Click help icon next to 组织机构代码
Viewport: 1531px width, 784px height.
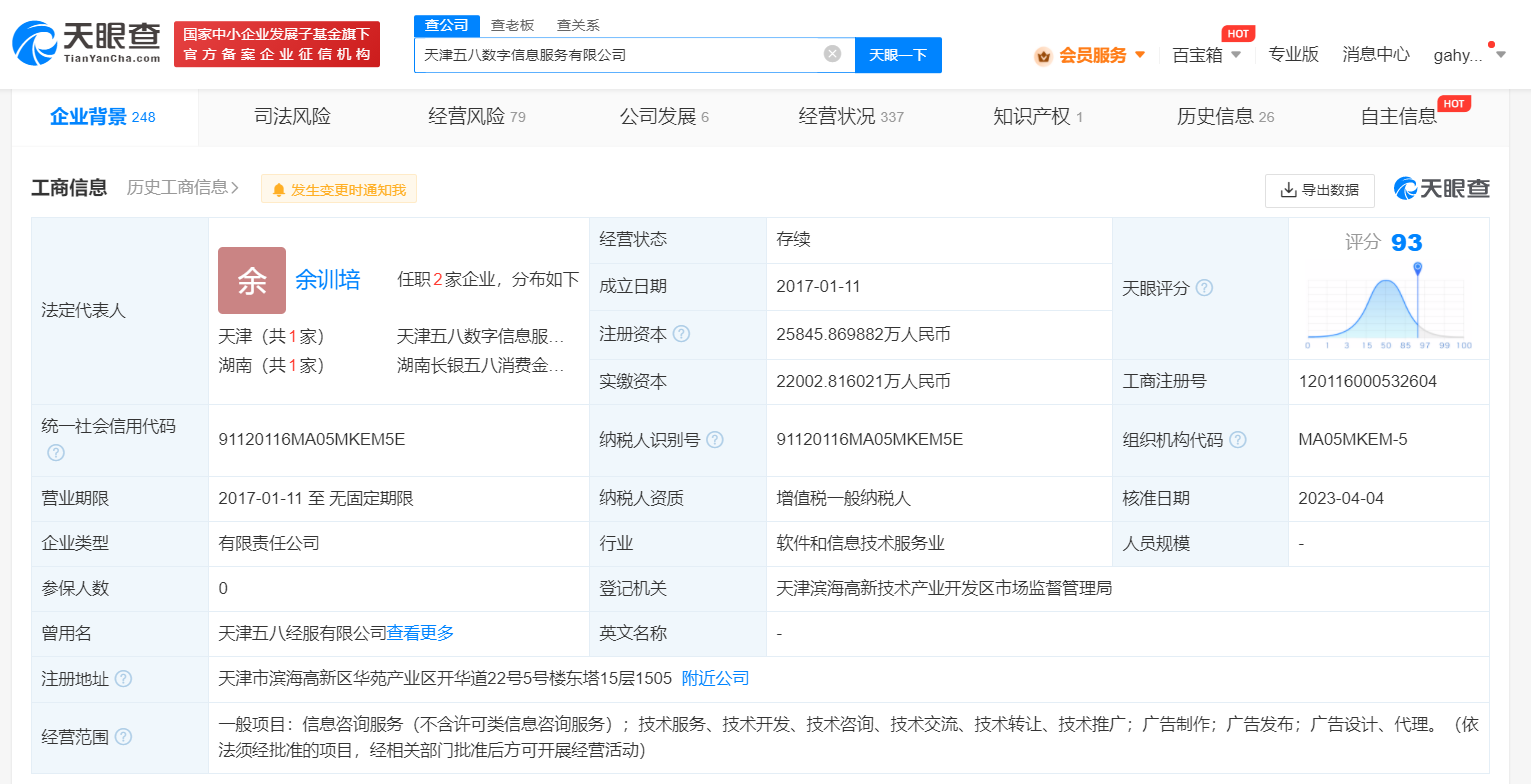click(1238, 440)
